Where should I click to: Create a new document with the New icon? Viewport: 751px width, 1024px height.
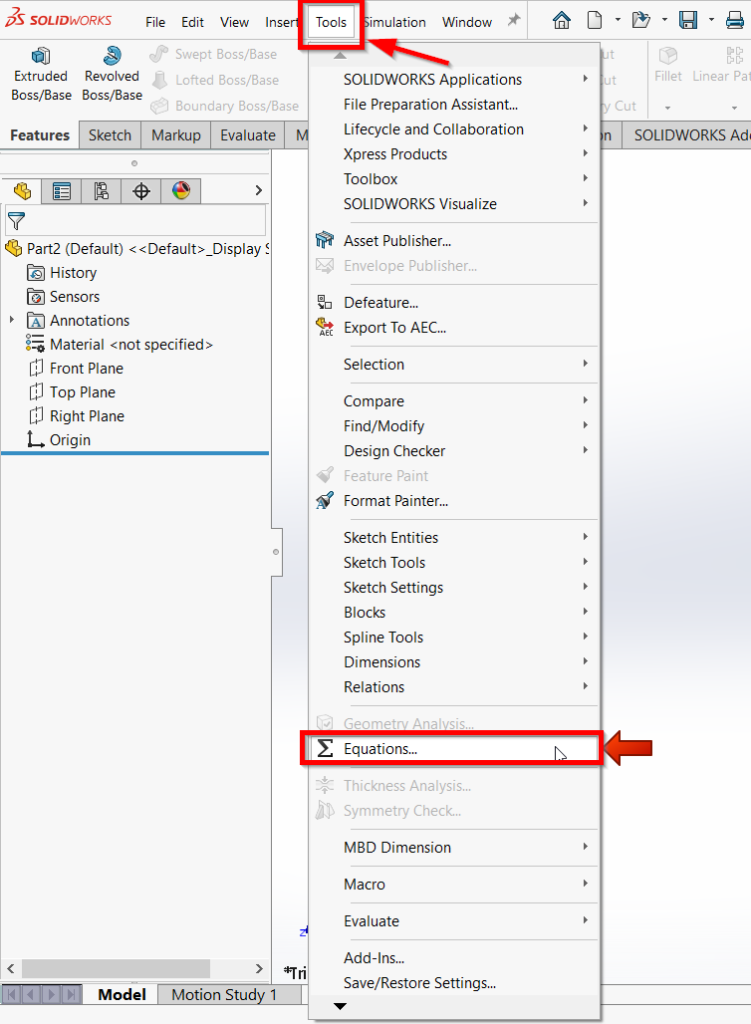tap(594, 20)
